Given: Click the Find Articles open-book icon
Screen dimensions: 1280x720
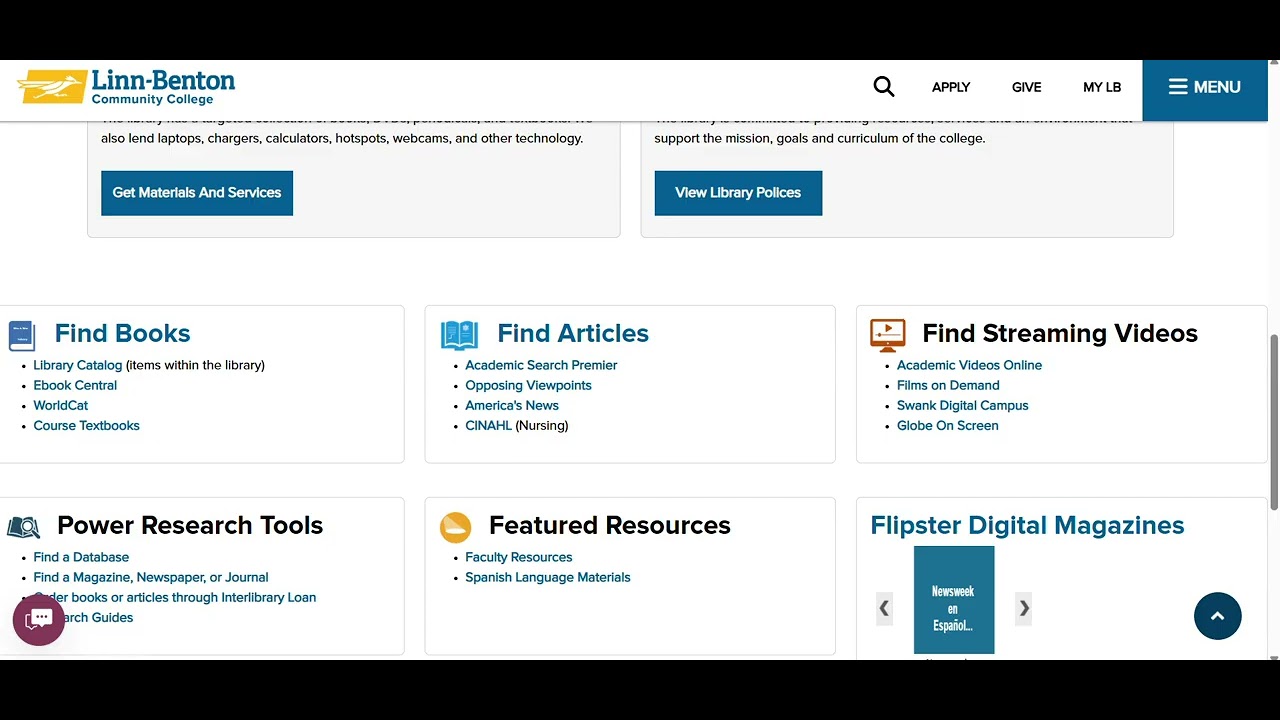Looking at the screenshot, I should (x=460, y=335).
